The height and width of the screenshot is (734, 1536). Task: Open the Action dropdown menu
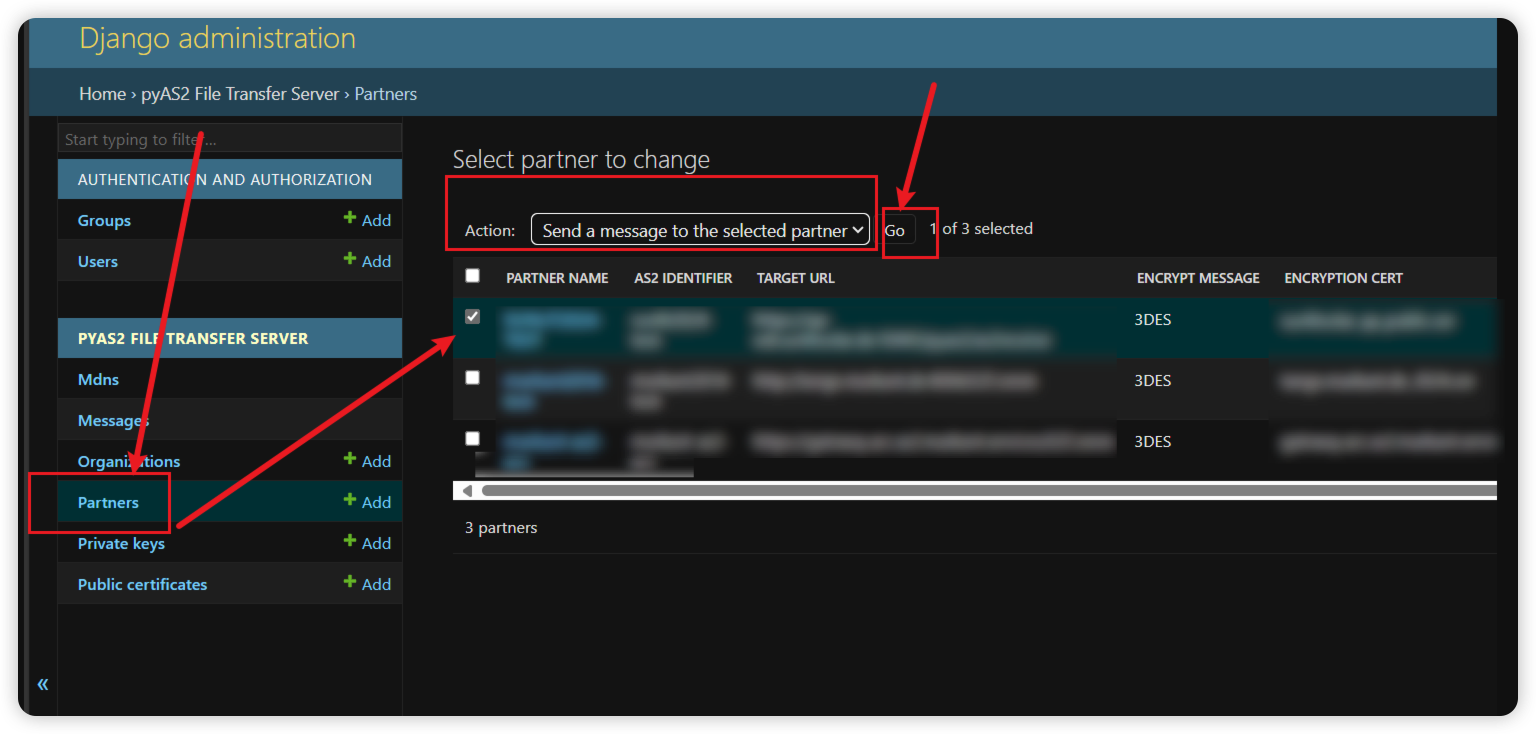pyautogui.click(x=700, y=230)
